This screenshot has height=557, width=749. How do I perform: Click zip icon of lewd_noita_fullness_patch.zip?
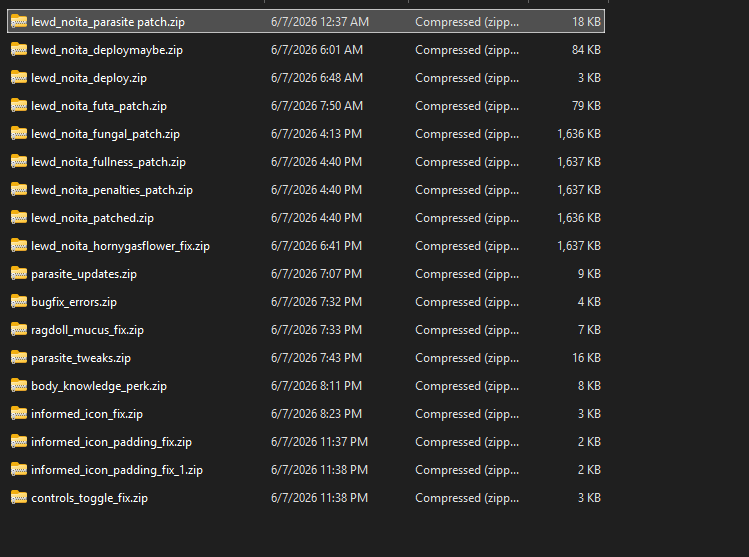click(x=19, y=161)
